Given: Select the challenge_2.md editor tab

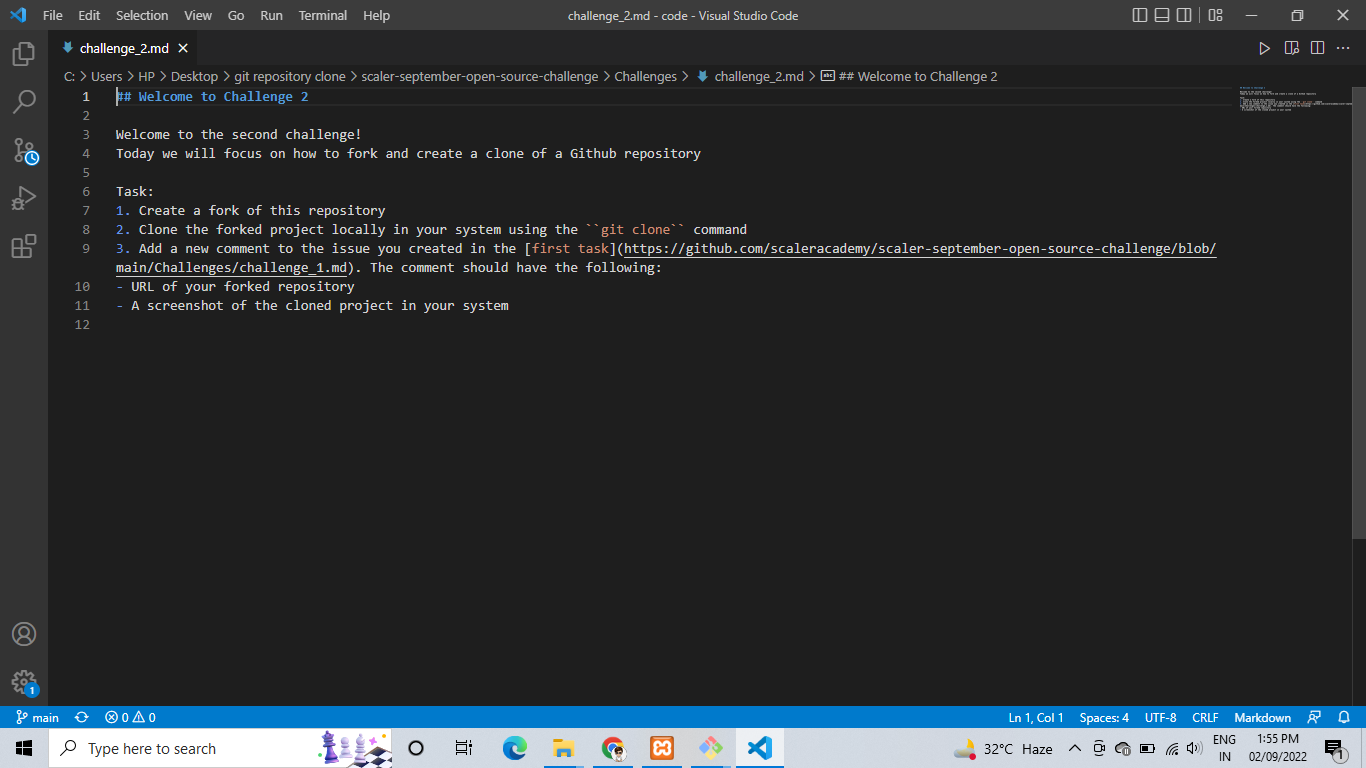Looking at the screenshot, I should pos(124,48).
